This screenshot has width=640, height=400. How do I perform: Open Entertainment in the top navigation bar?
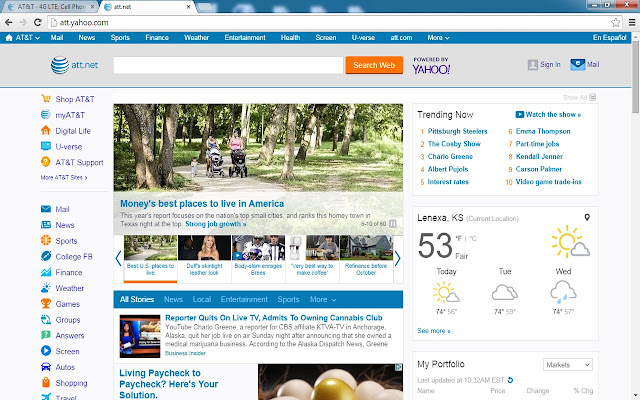click(245, 38)
